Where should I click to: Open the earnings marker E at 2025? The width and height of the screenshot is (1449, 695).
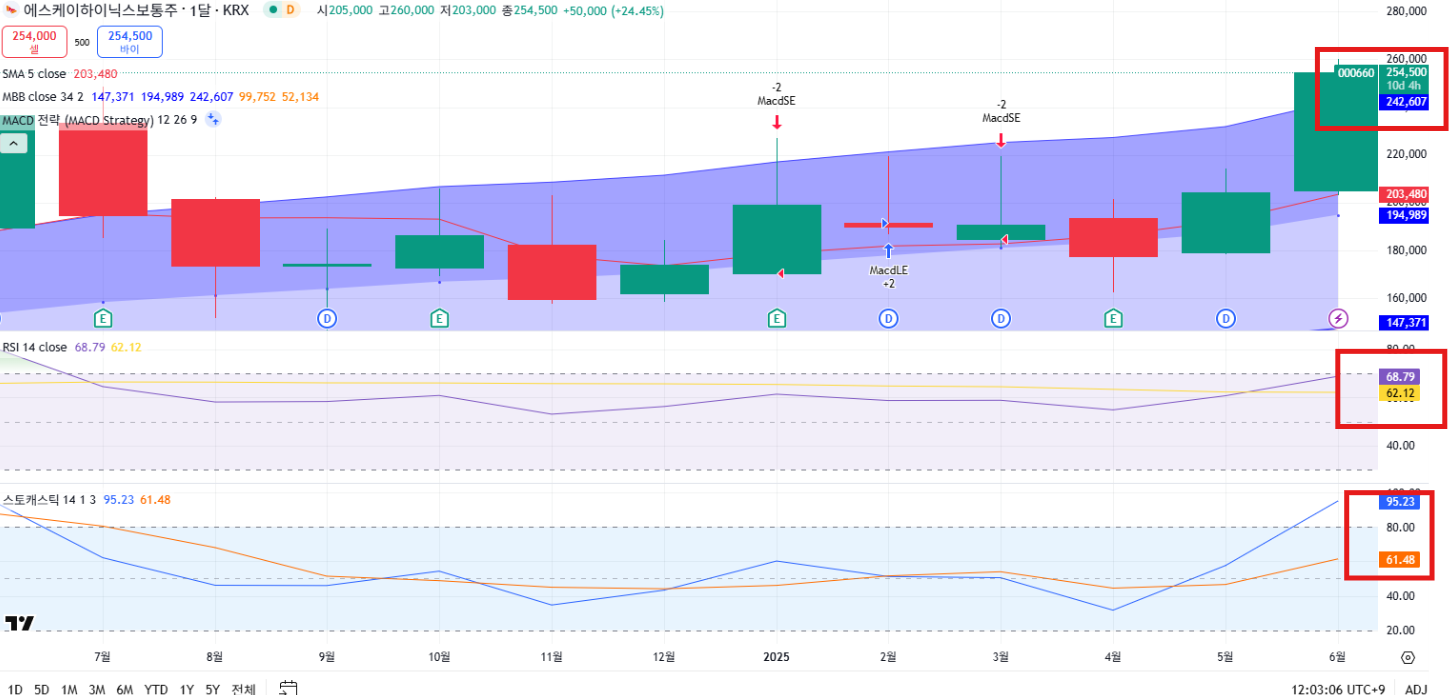click(776, 319)
